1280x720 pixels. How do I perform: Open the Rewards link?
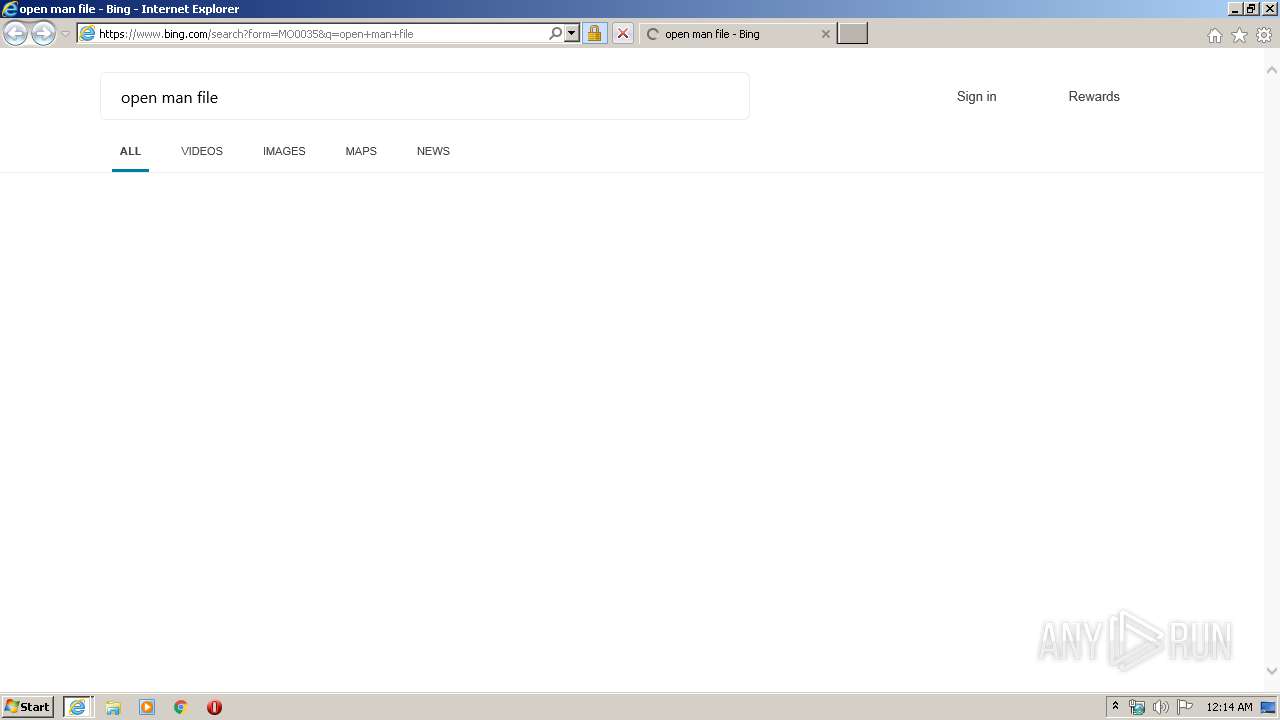pos(1094,97)
